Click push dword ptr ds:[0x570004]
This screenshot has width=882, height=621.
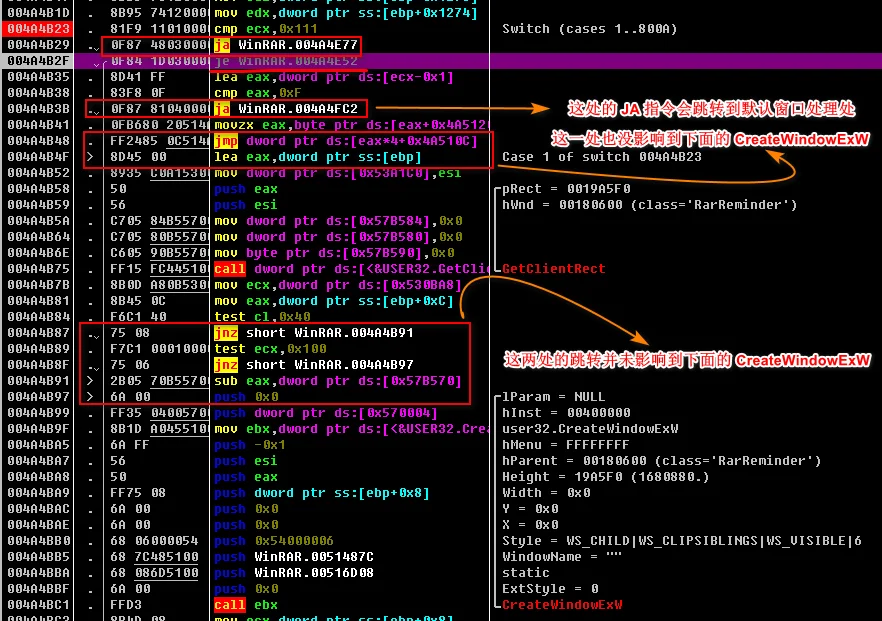tap(326, 413)
